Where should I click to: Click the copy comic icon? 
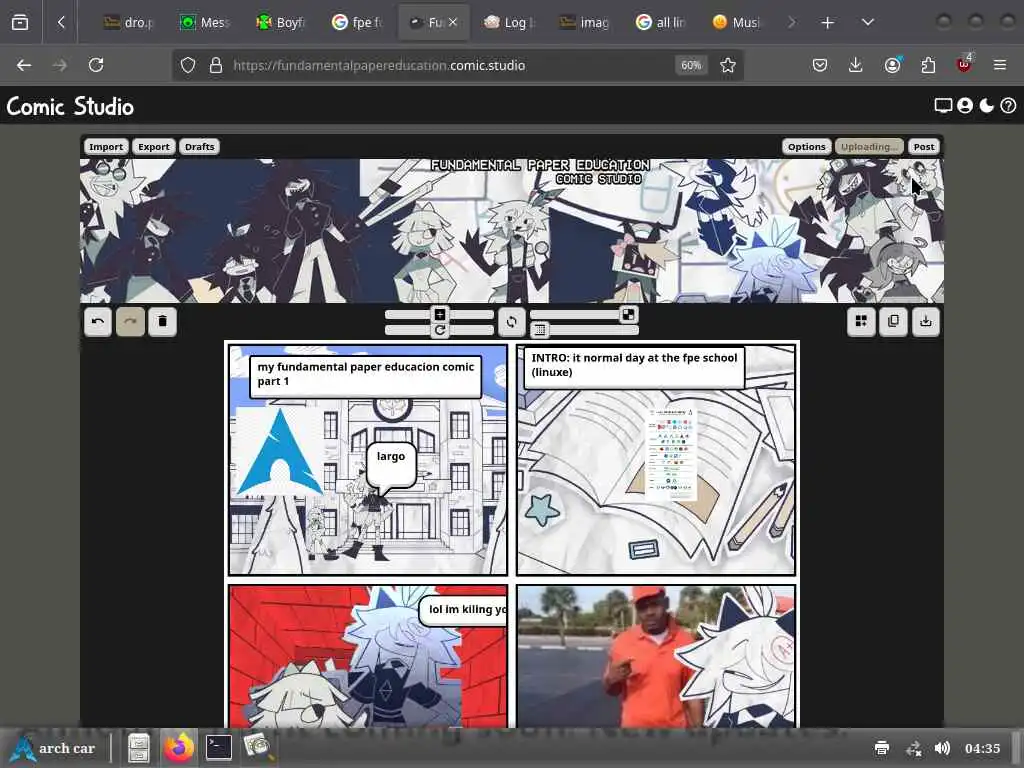coord(893,321)
